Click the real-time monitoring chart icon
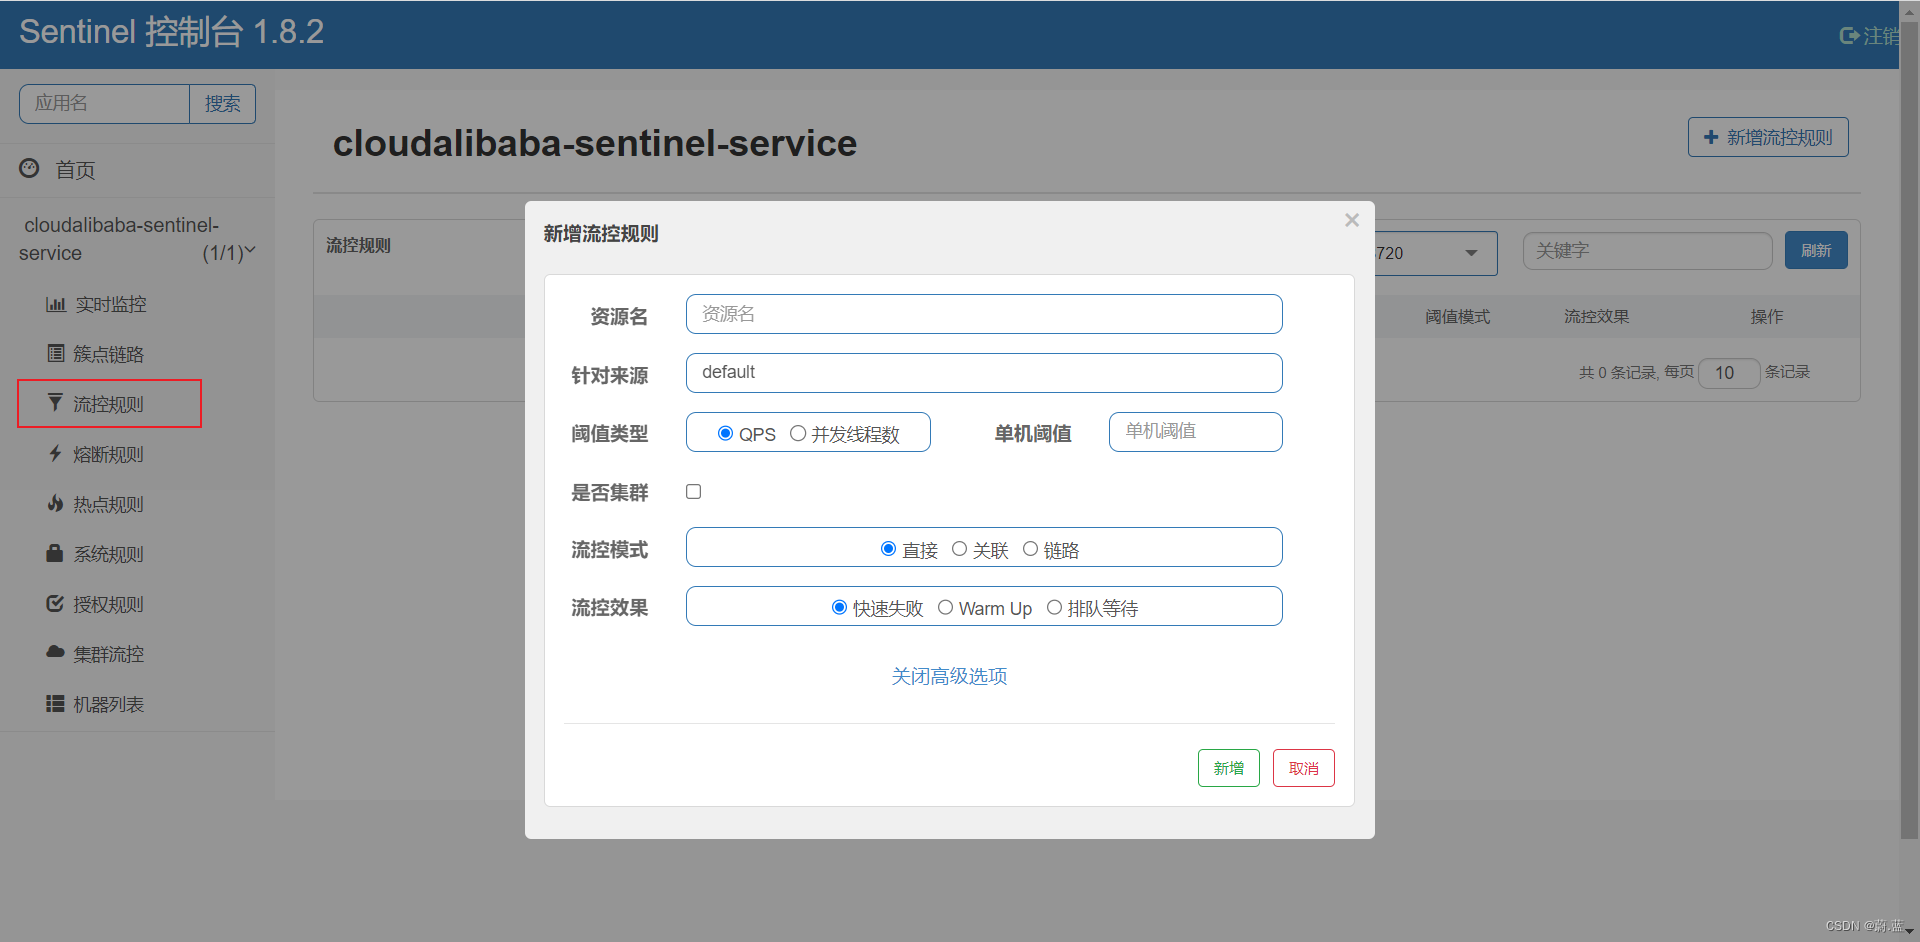Image resolution: width=1920 pixels, height=942 pixels. (x=56, y=304)
